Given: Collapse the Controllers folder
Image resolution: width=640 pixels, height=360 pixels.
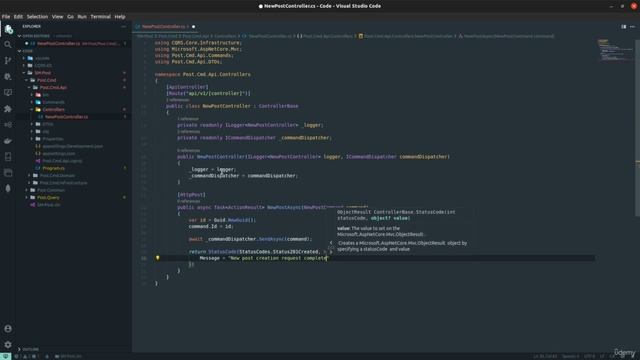Looking at the screenshot, I should (53, 109).
